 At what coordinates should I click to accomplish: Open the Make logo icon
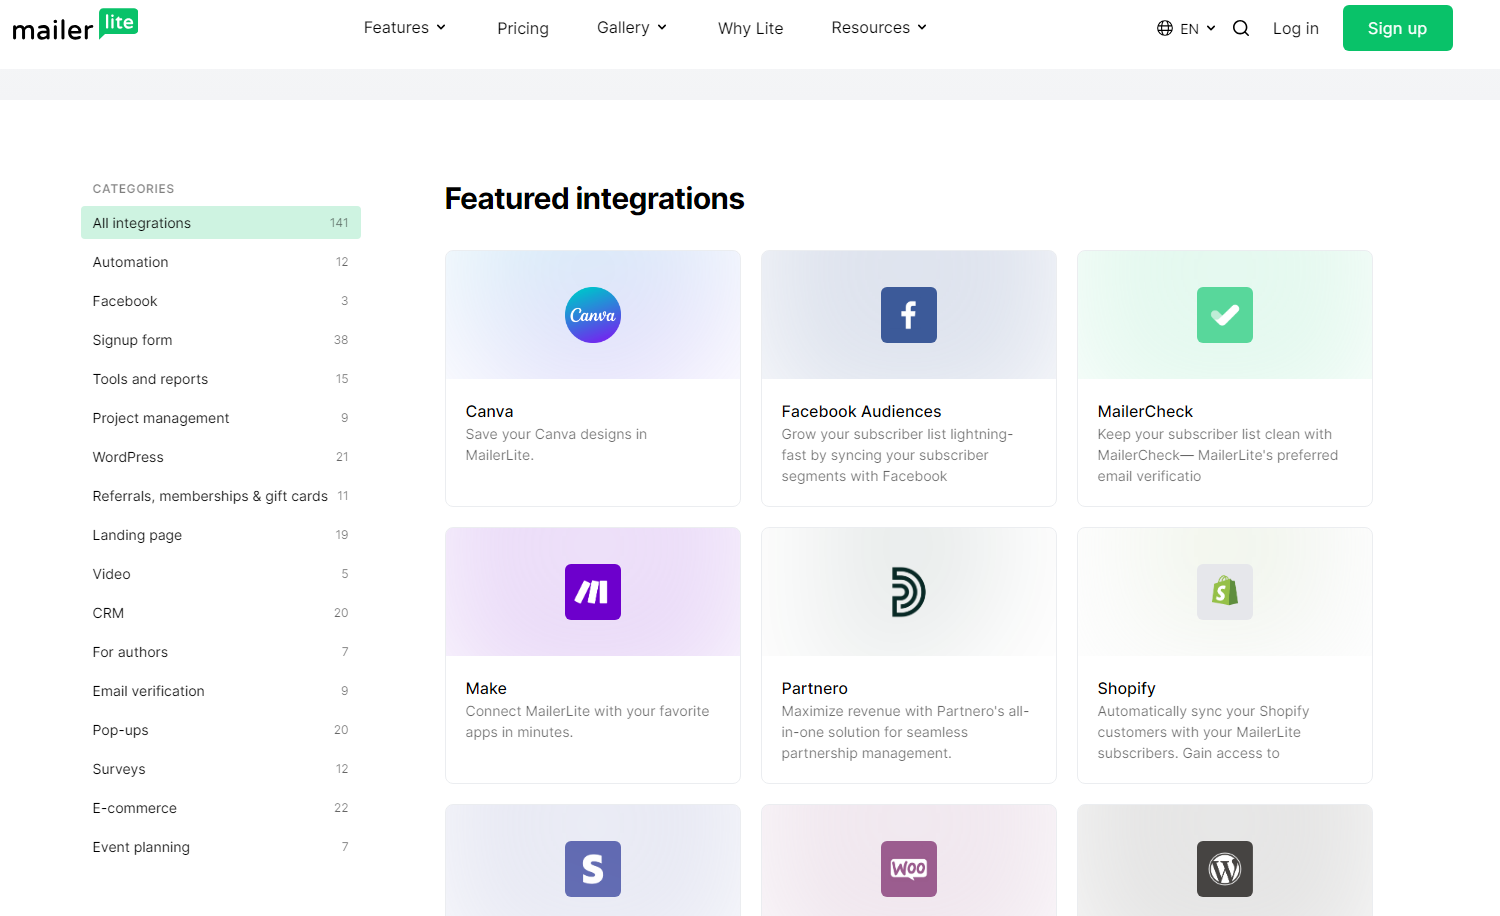[593, 592]
